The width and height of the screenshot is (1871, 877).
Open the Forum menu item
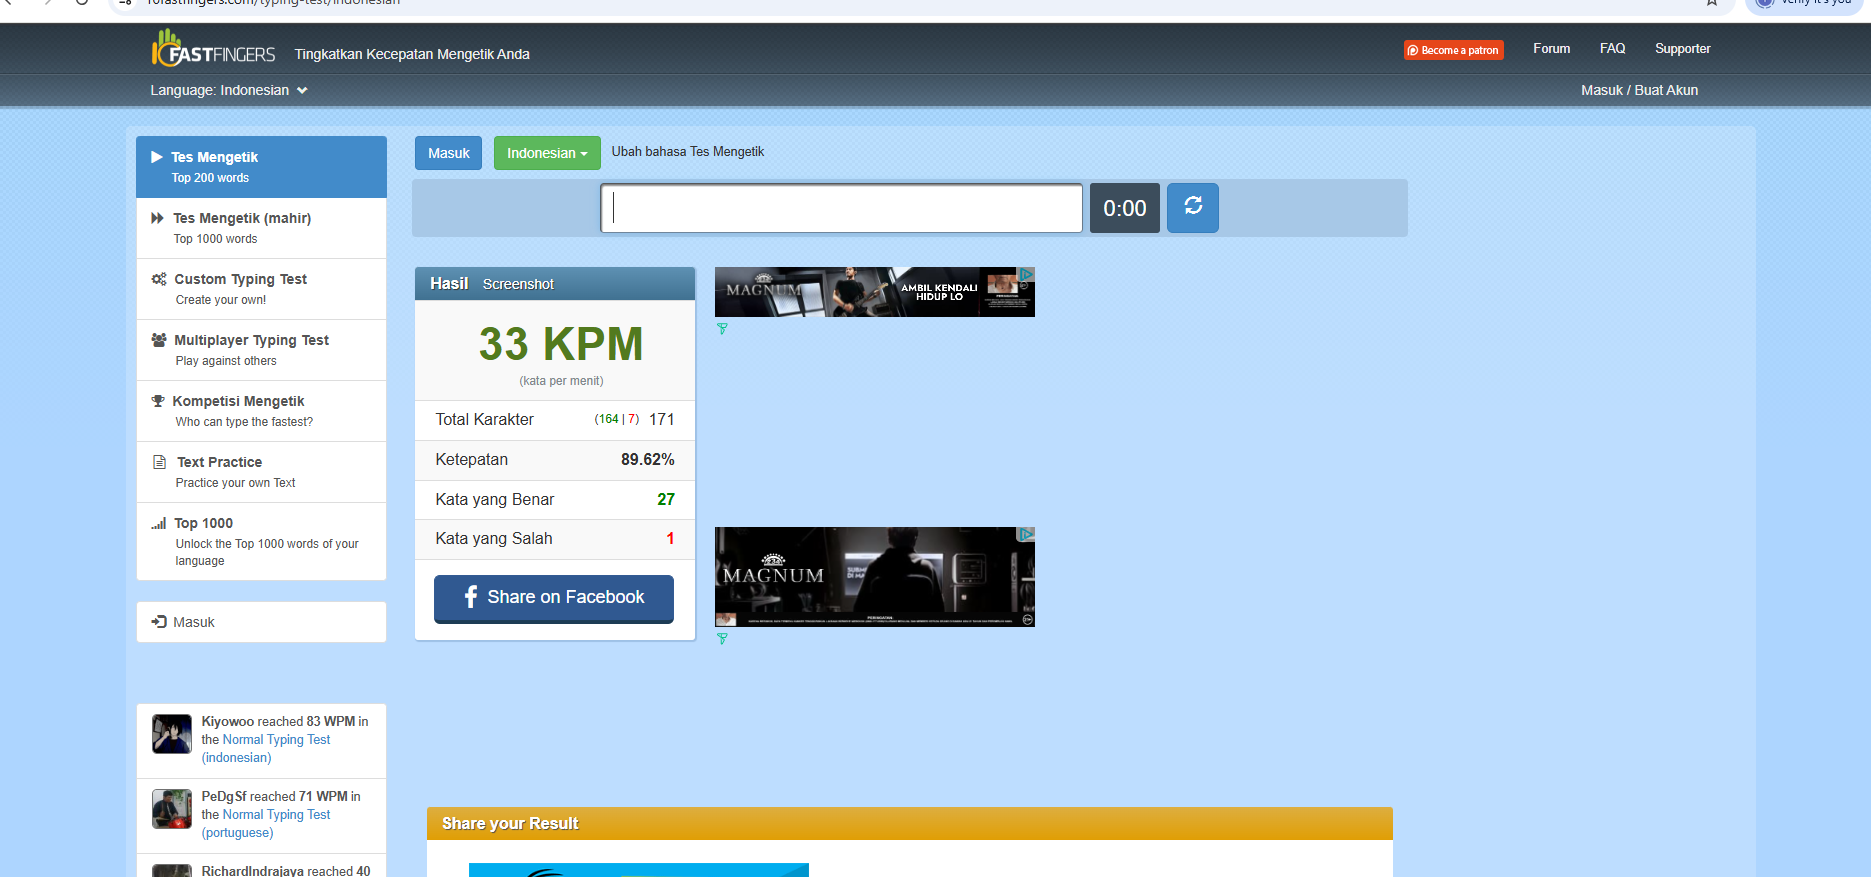[1552, 48]
